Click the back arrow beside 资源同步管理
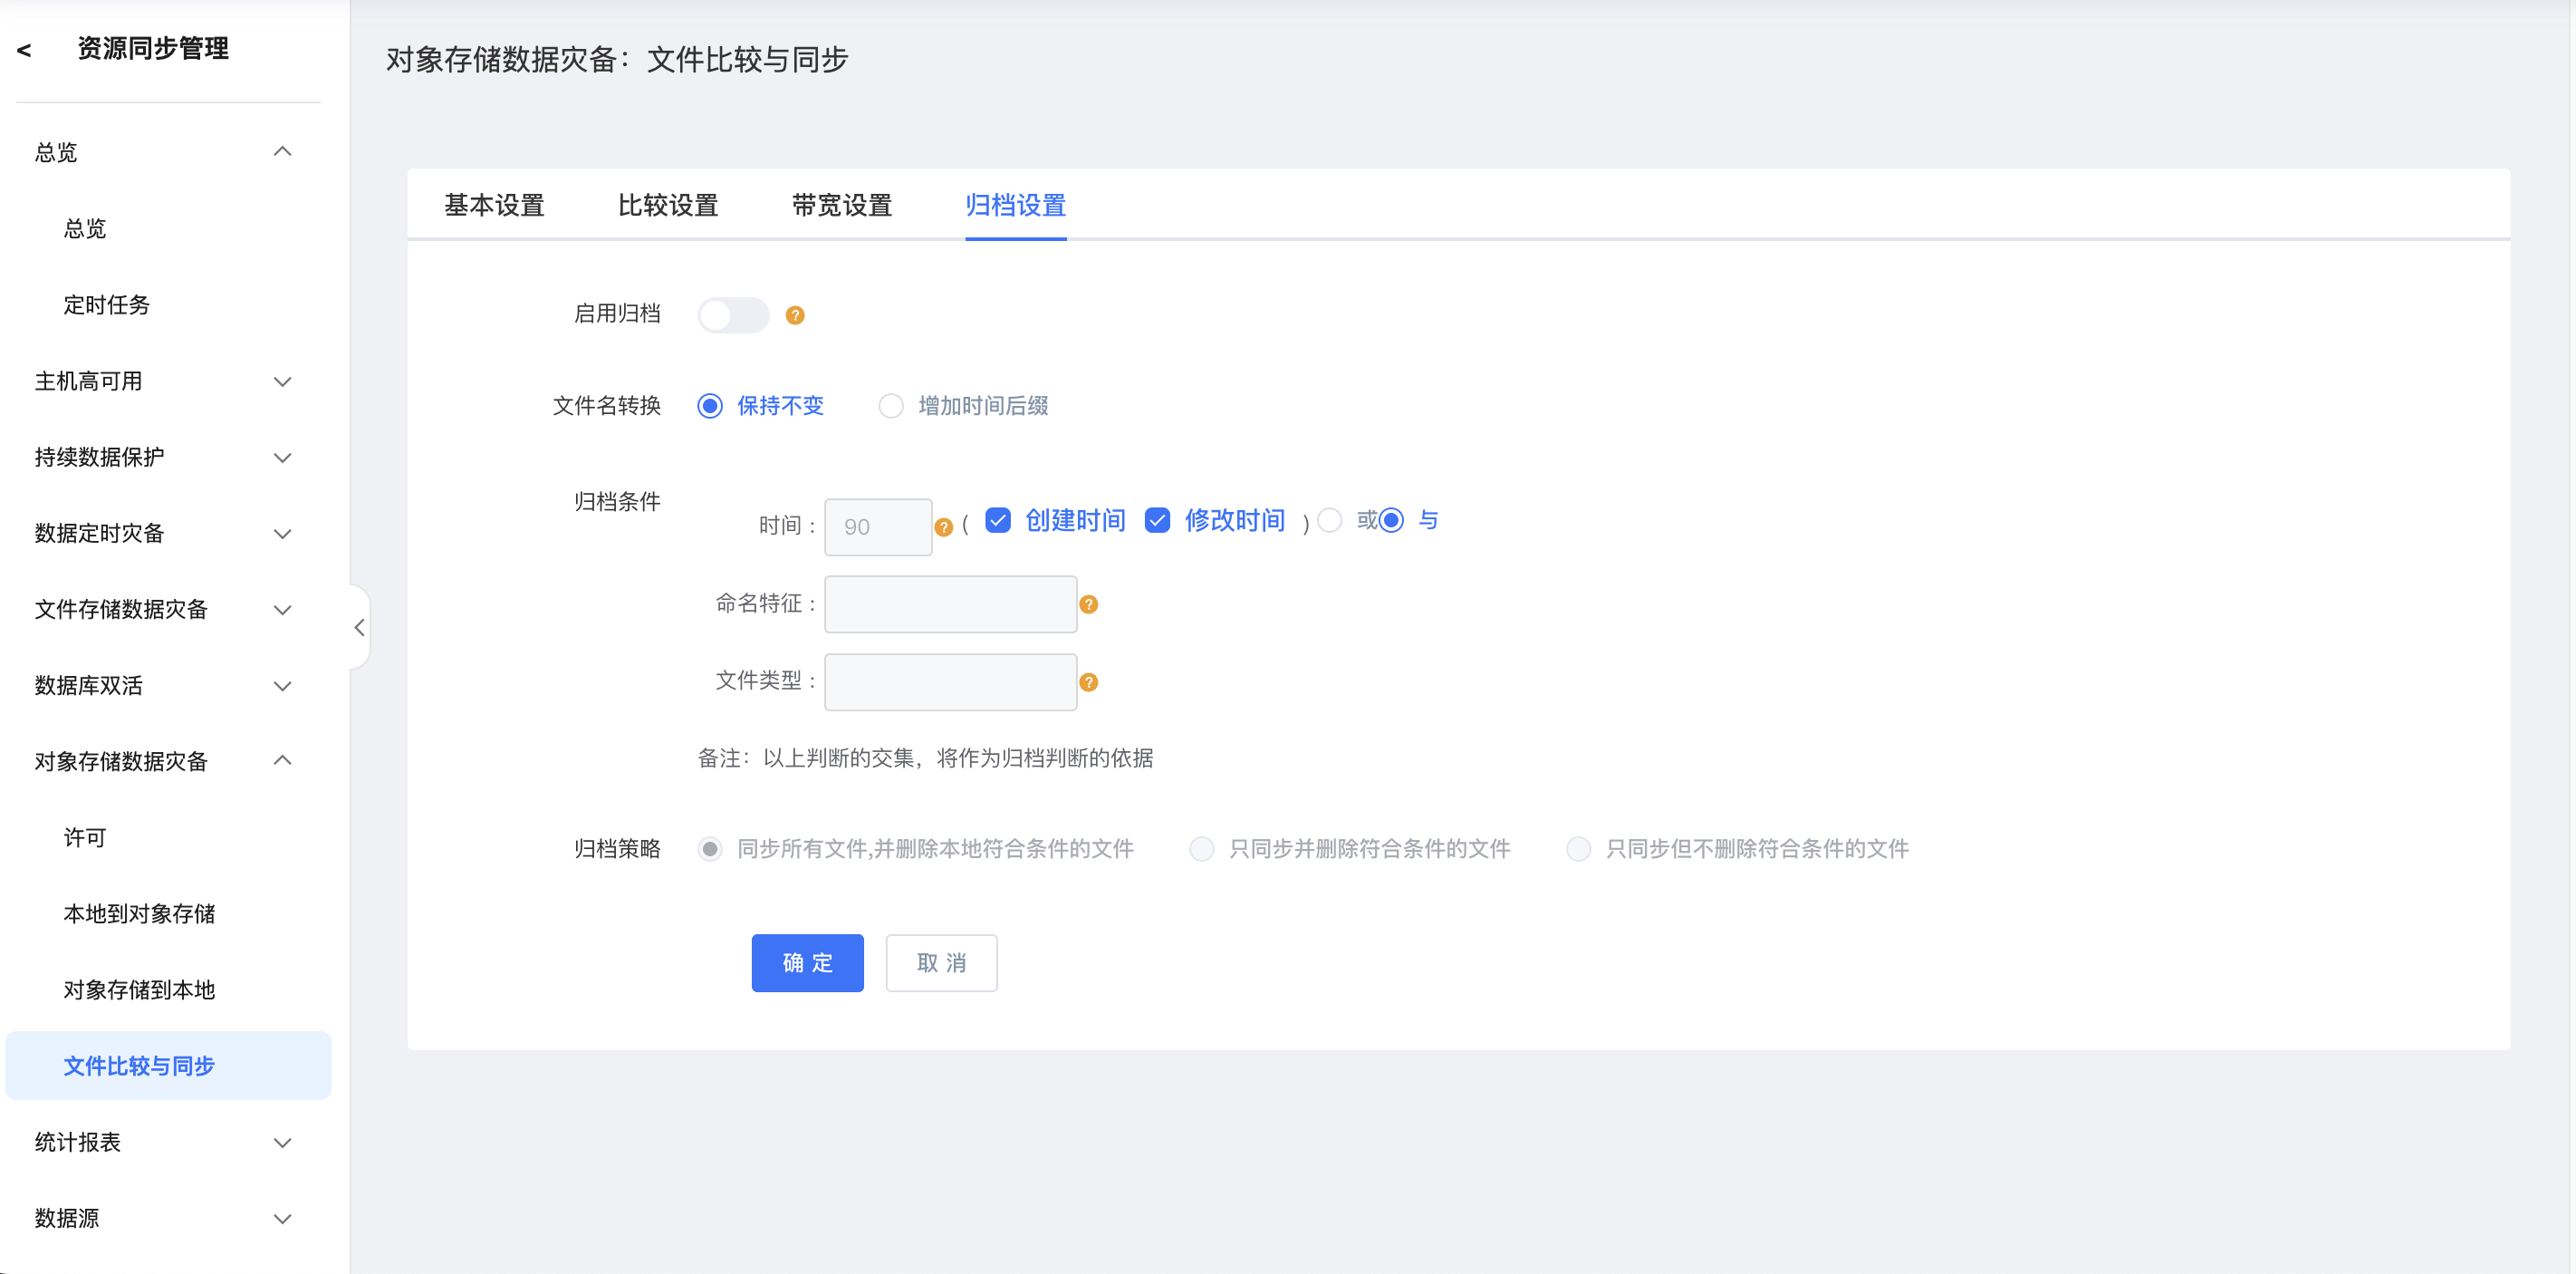 [24, 49]
